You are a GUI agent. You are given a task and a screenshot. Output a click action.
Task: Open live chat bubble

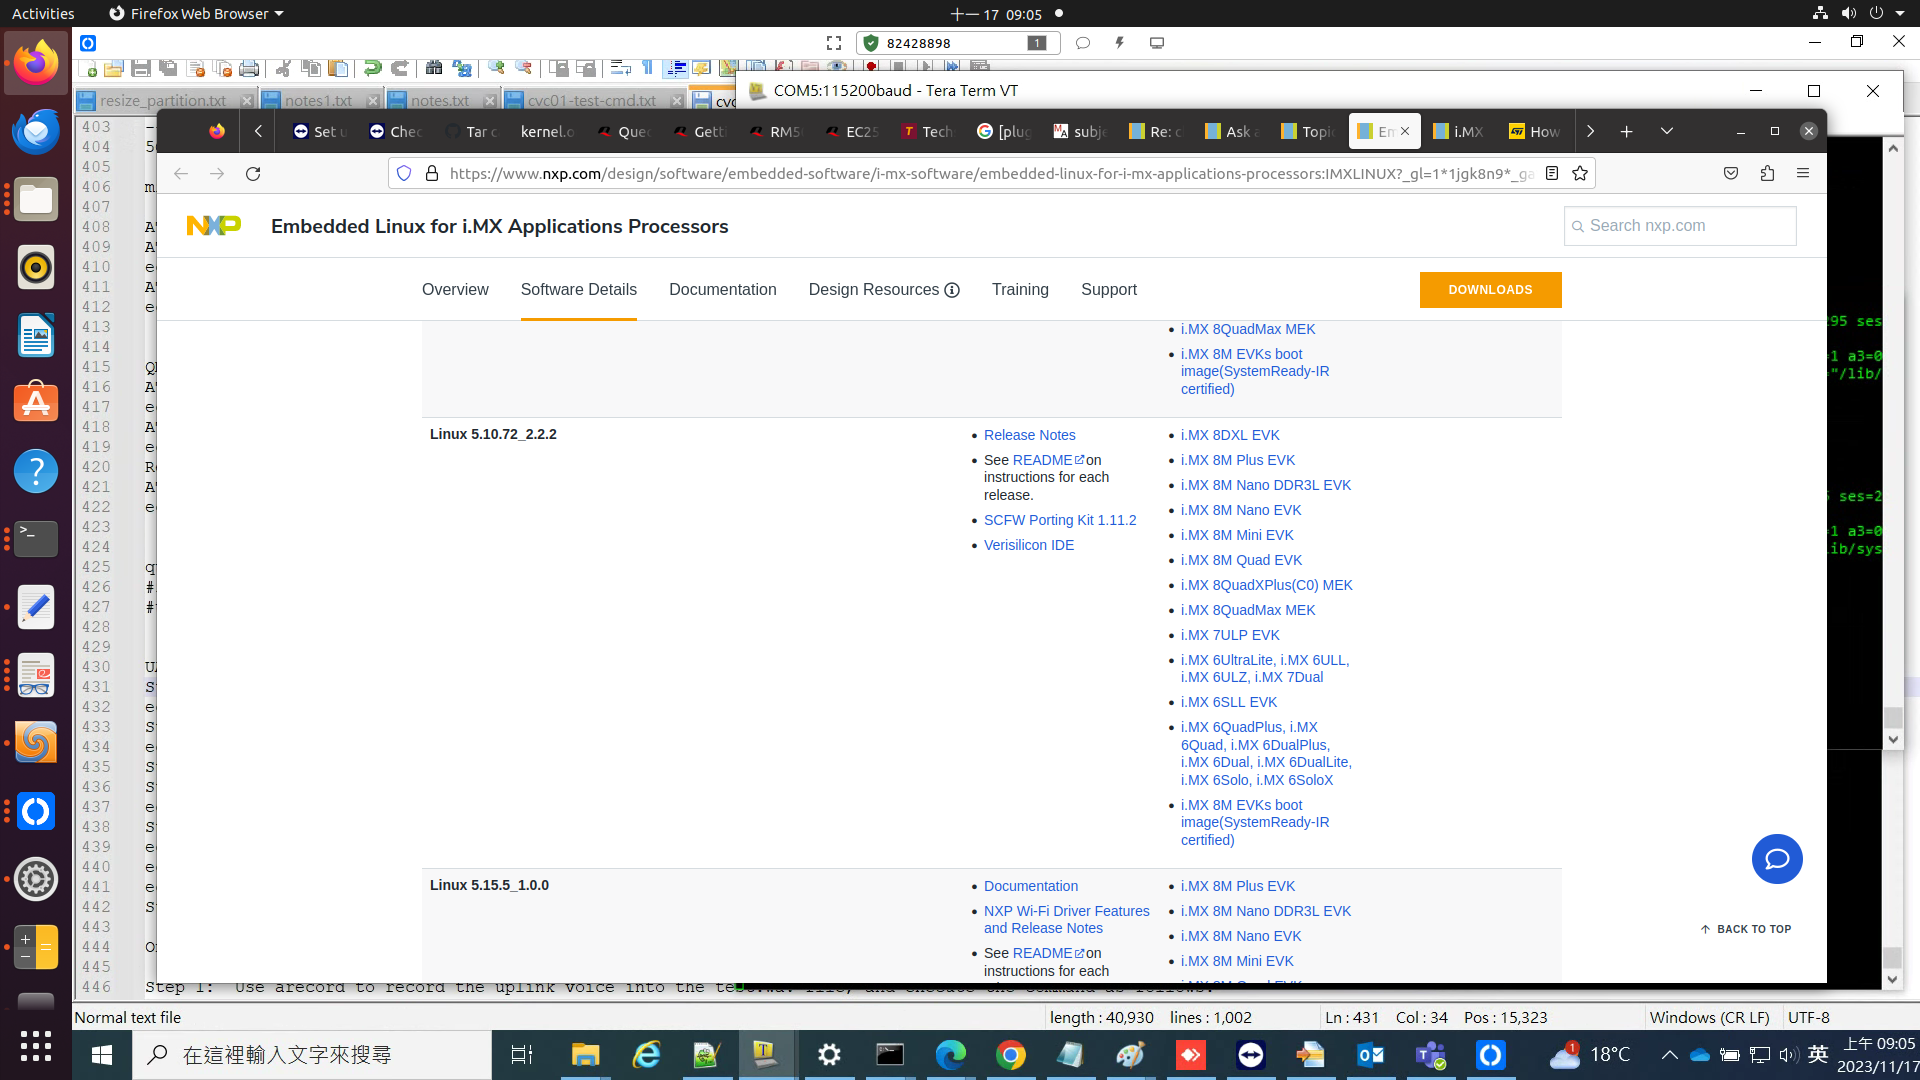coord(1776,859)
